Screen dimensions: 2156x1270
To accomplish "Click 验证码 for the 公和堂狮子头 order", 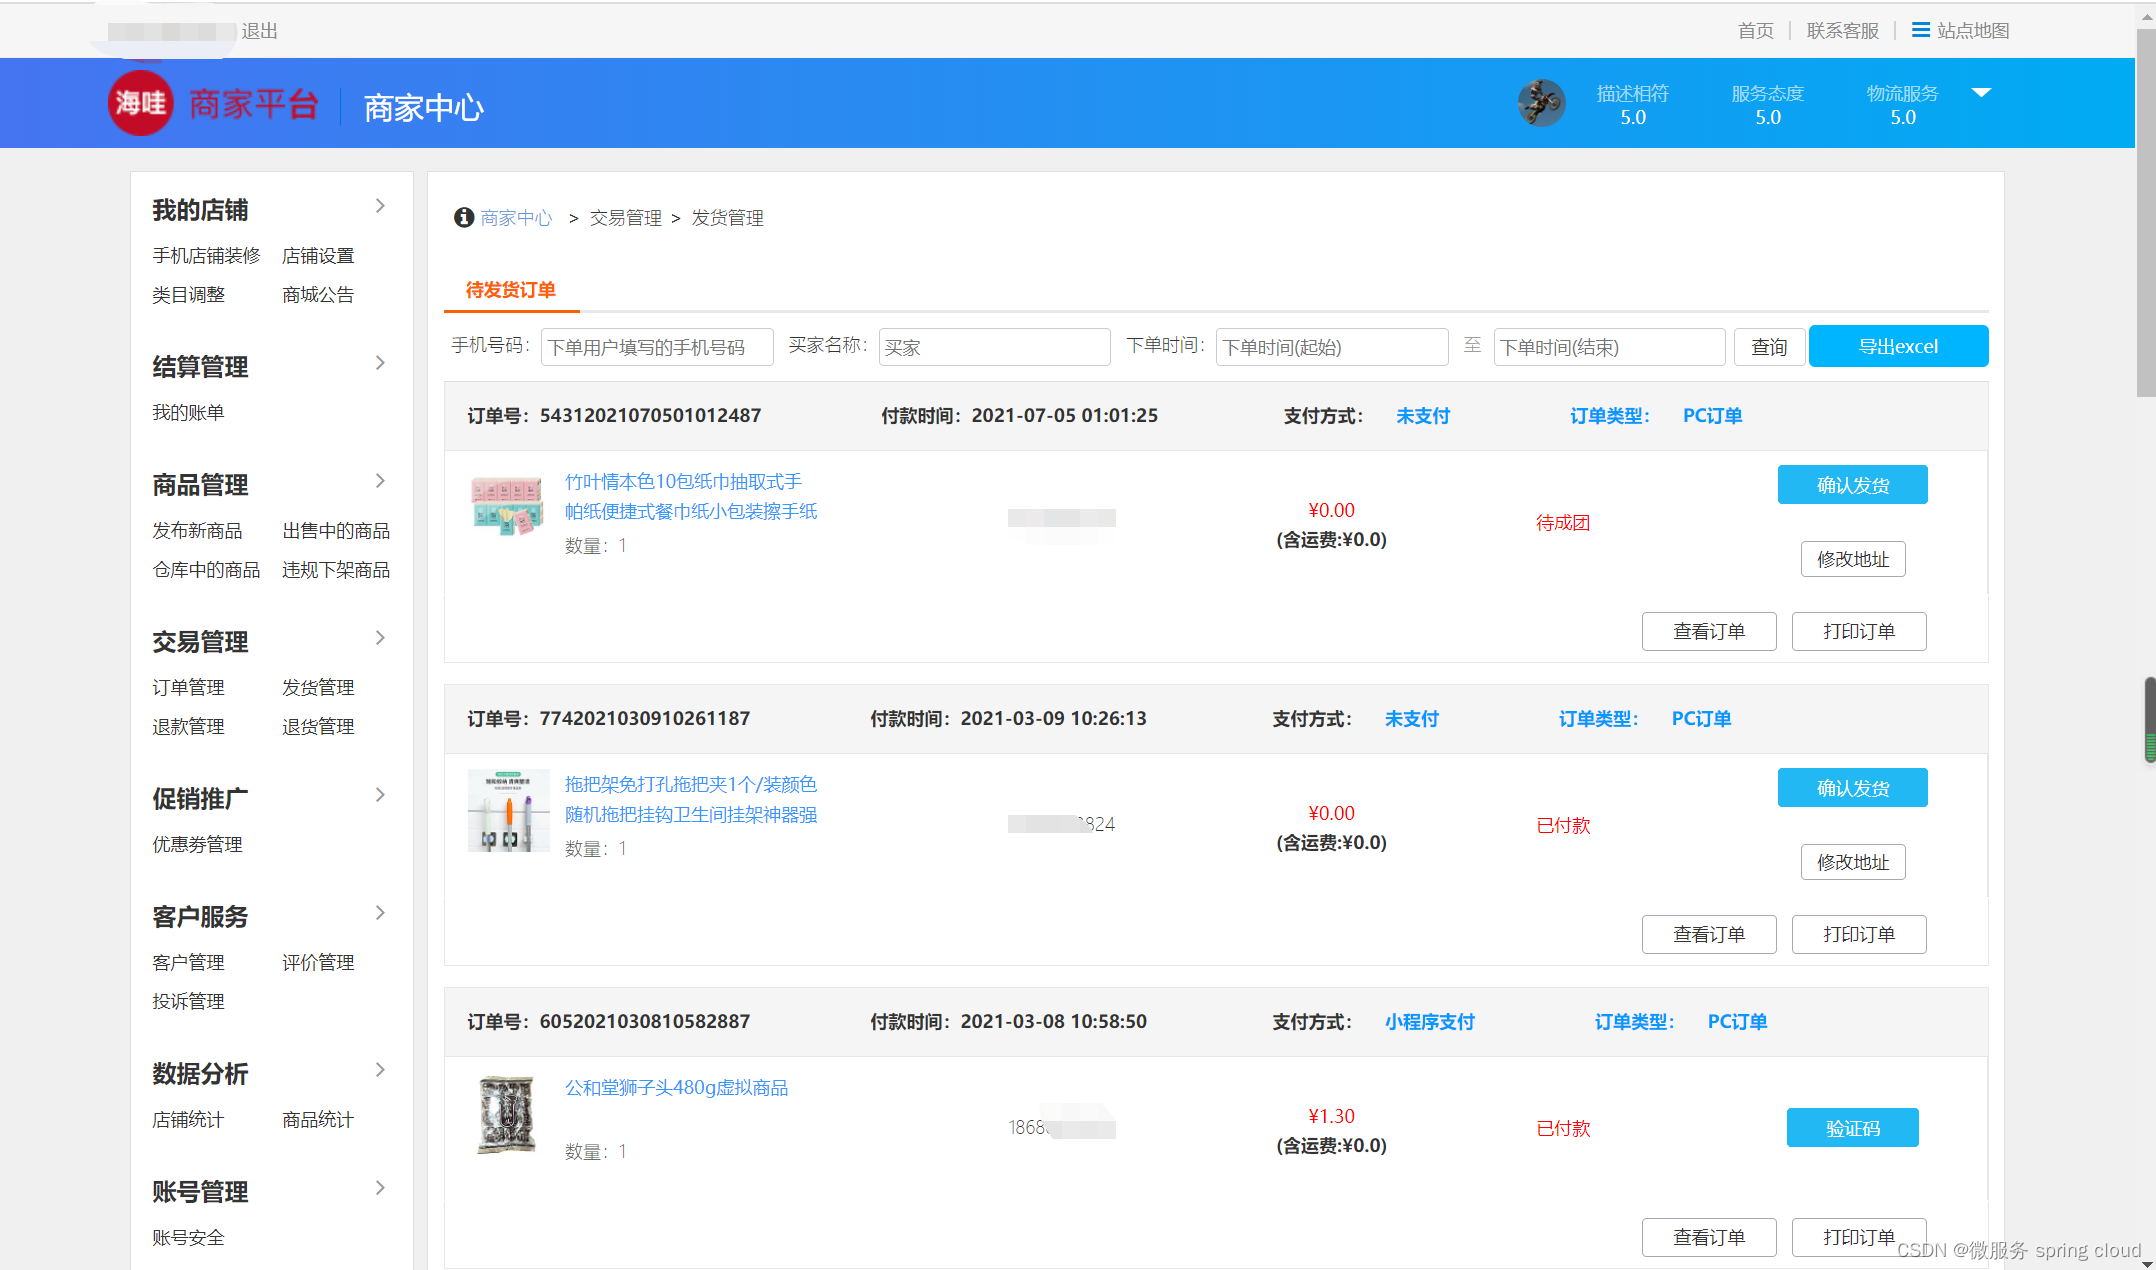I will point(1852,1127).
